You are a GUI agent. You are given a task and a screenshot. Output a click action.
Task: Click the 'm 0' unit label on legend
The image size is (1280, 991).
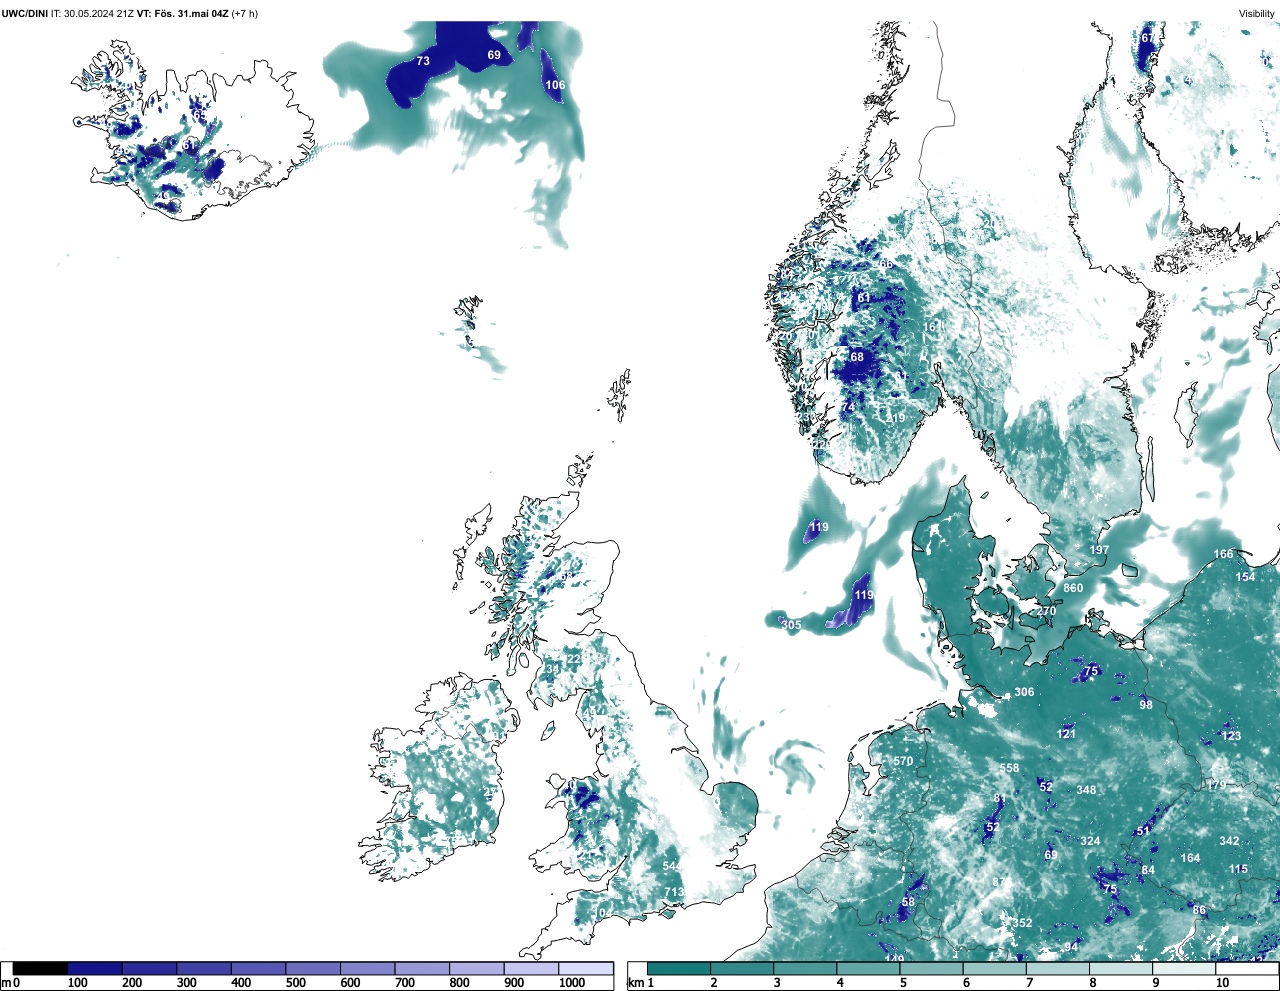tap(11, 983)
